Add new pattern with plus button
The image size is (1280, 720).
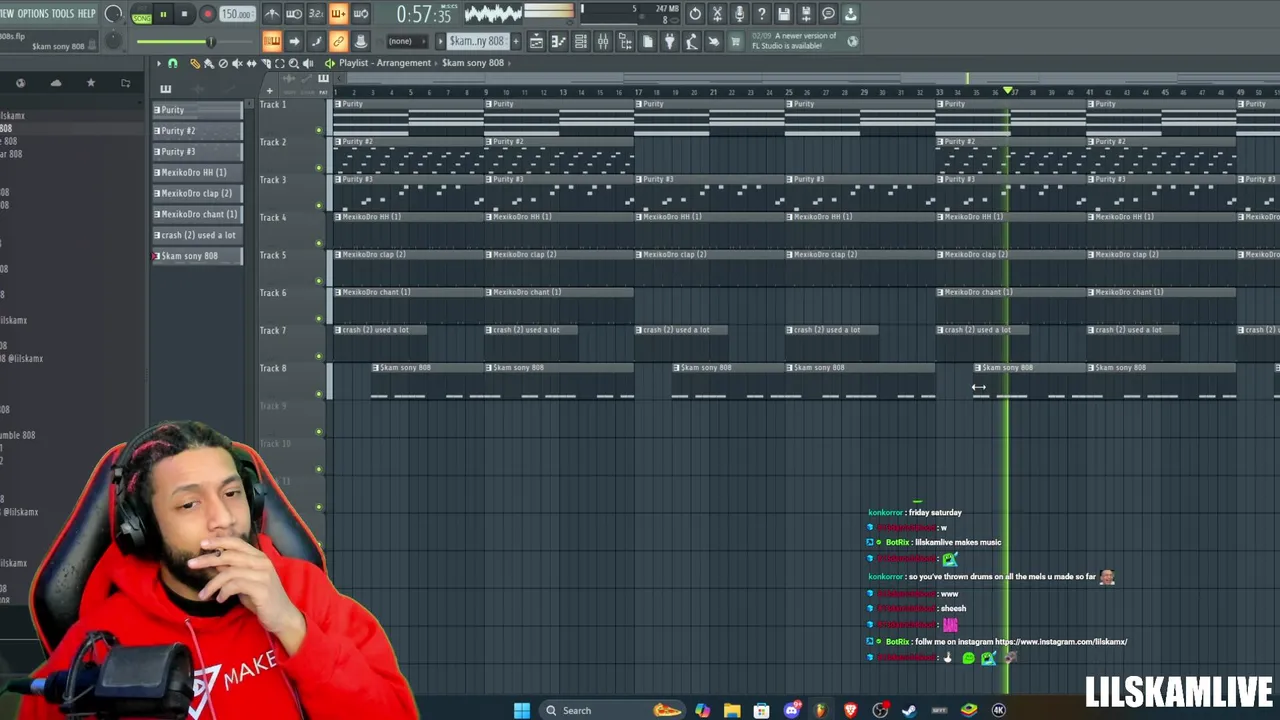tap(516, 41)
